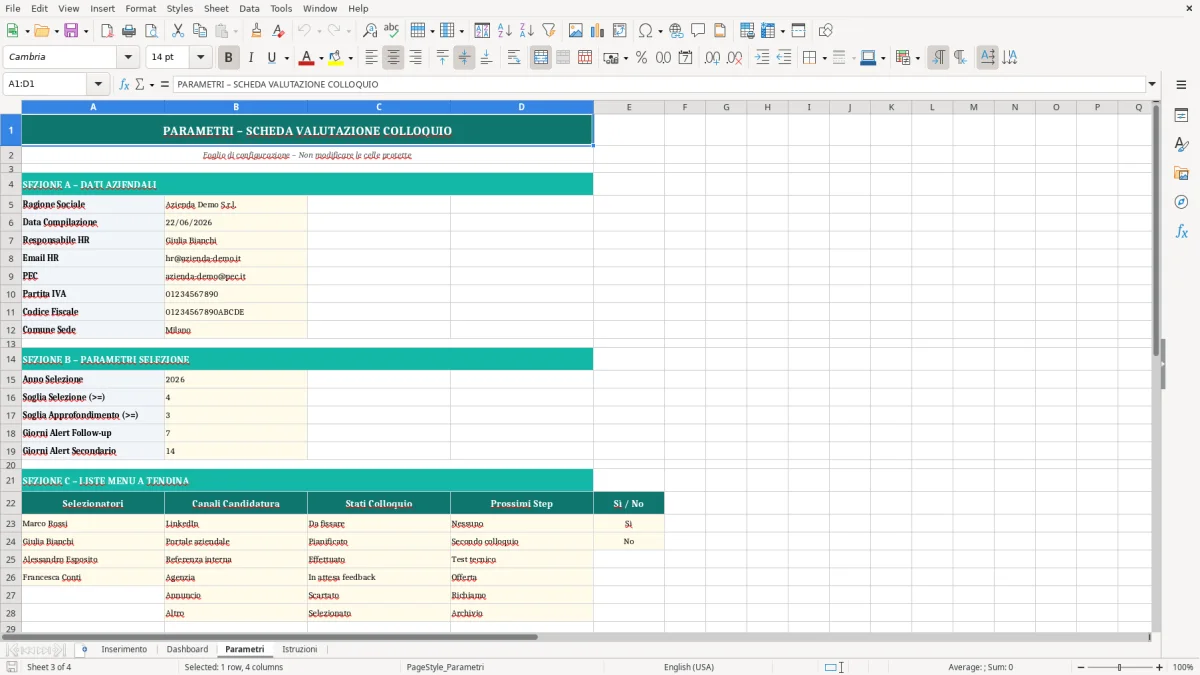1200x675 pixels.
Task: Click the Insert Hyperlink icon
Action: (x=676, y=31)
